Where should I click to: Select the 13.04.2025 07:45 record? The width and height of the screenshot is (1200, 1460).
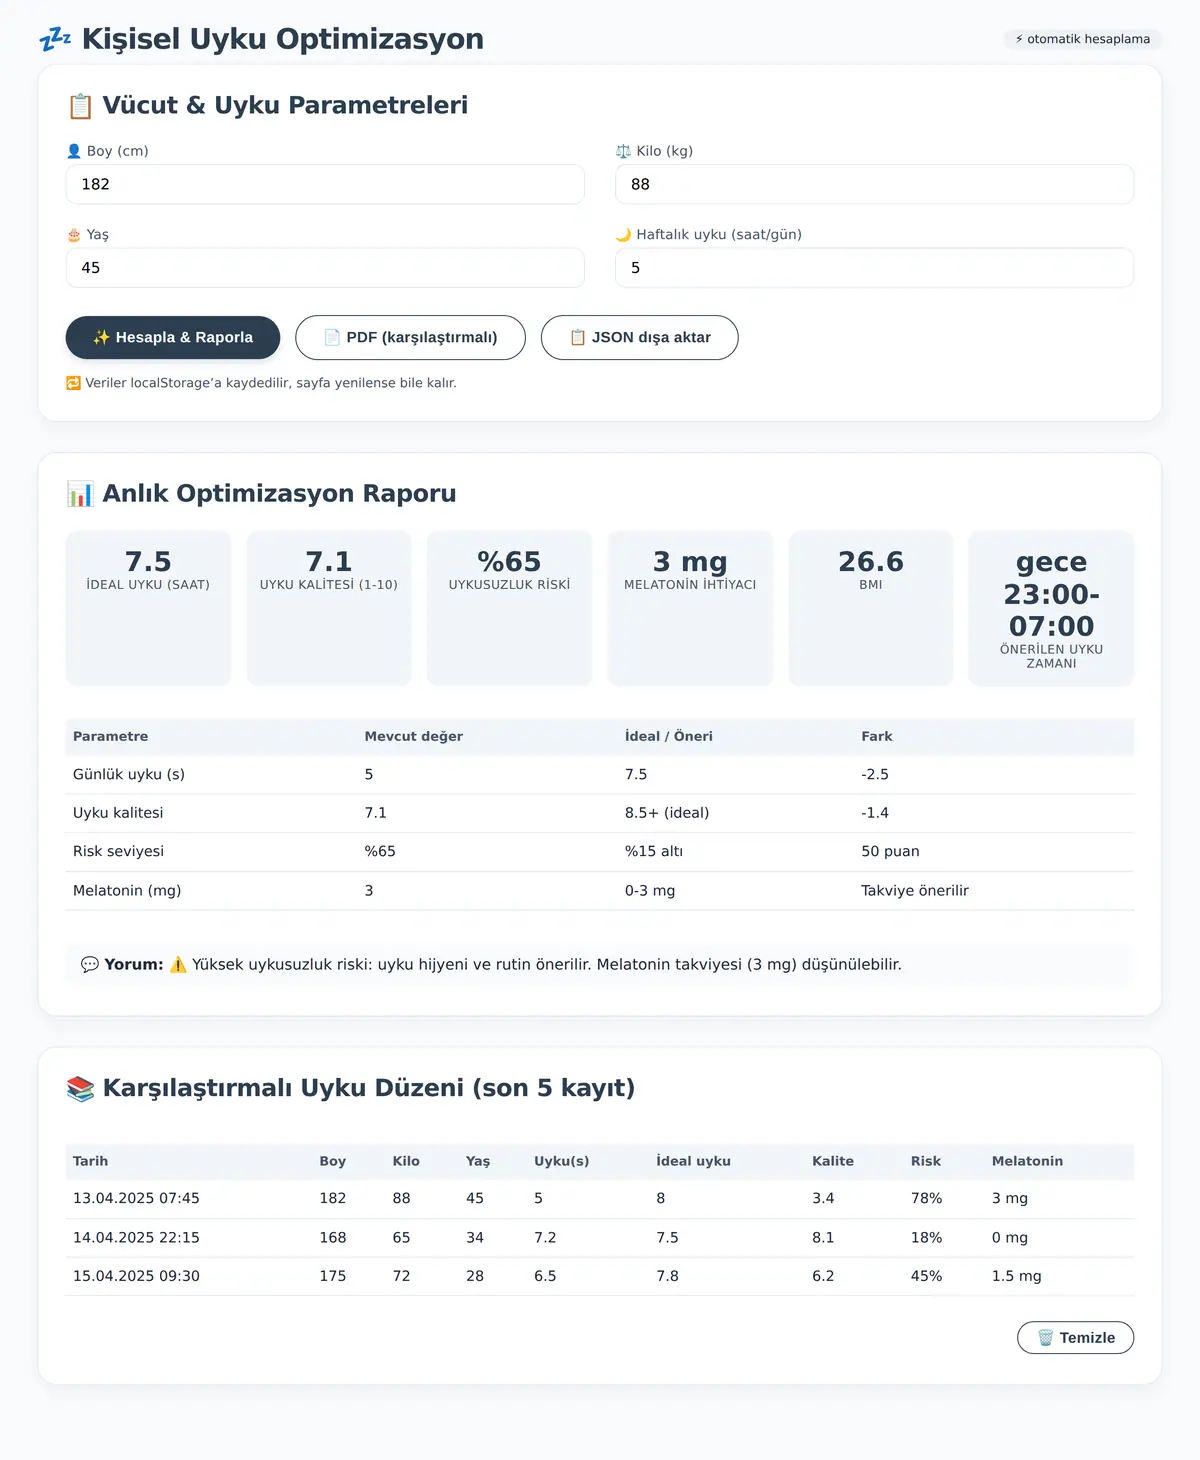tap(600, 1199)
